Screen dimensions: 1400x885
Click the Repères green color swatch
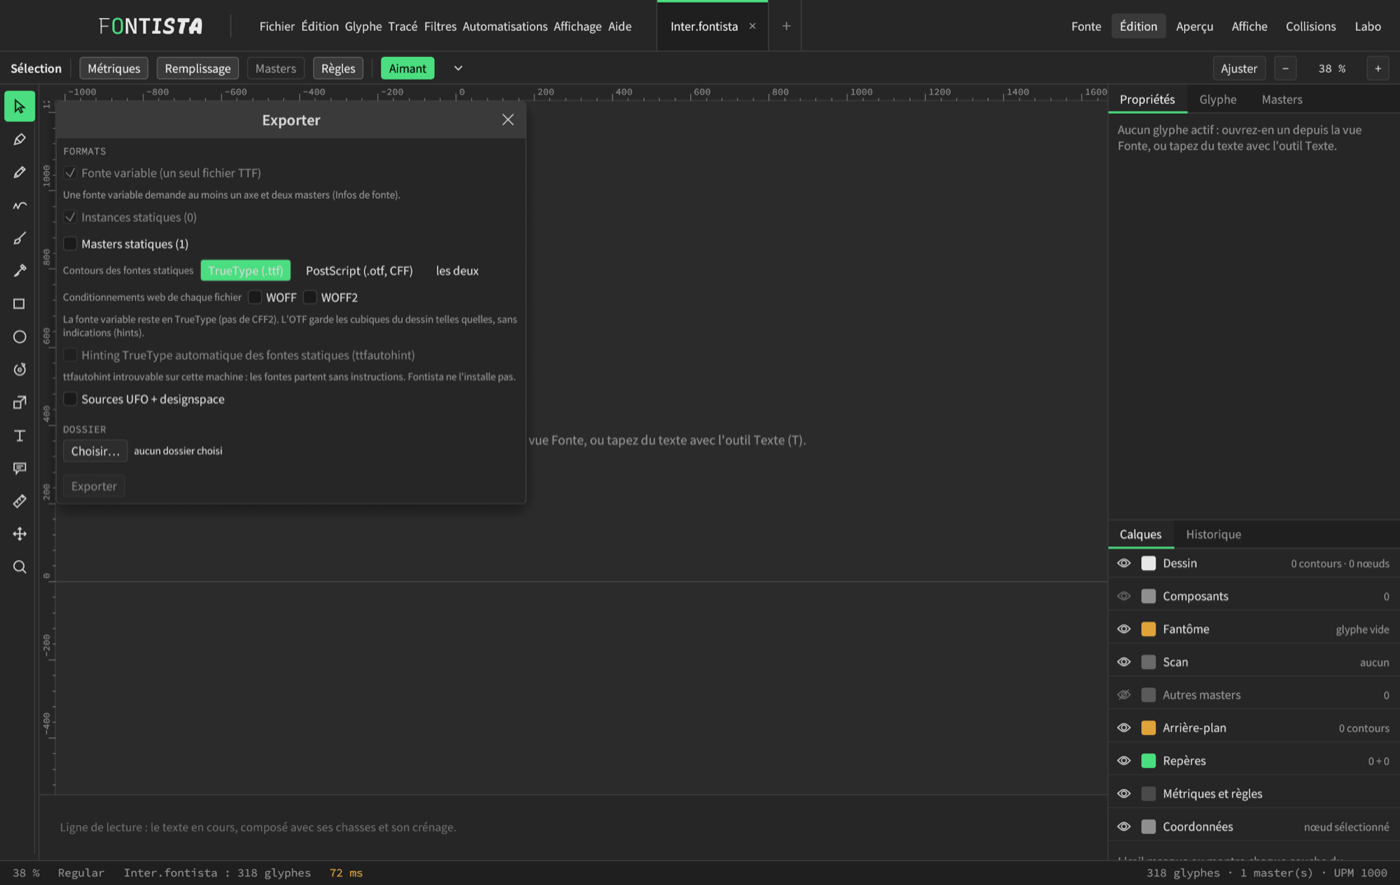(1148, 761)
